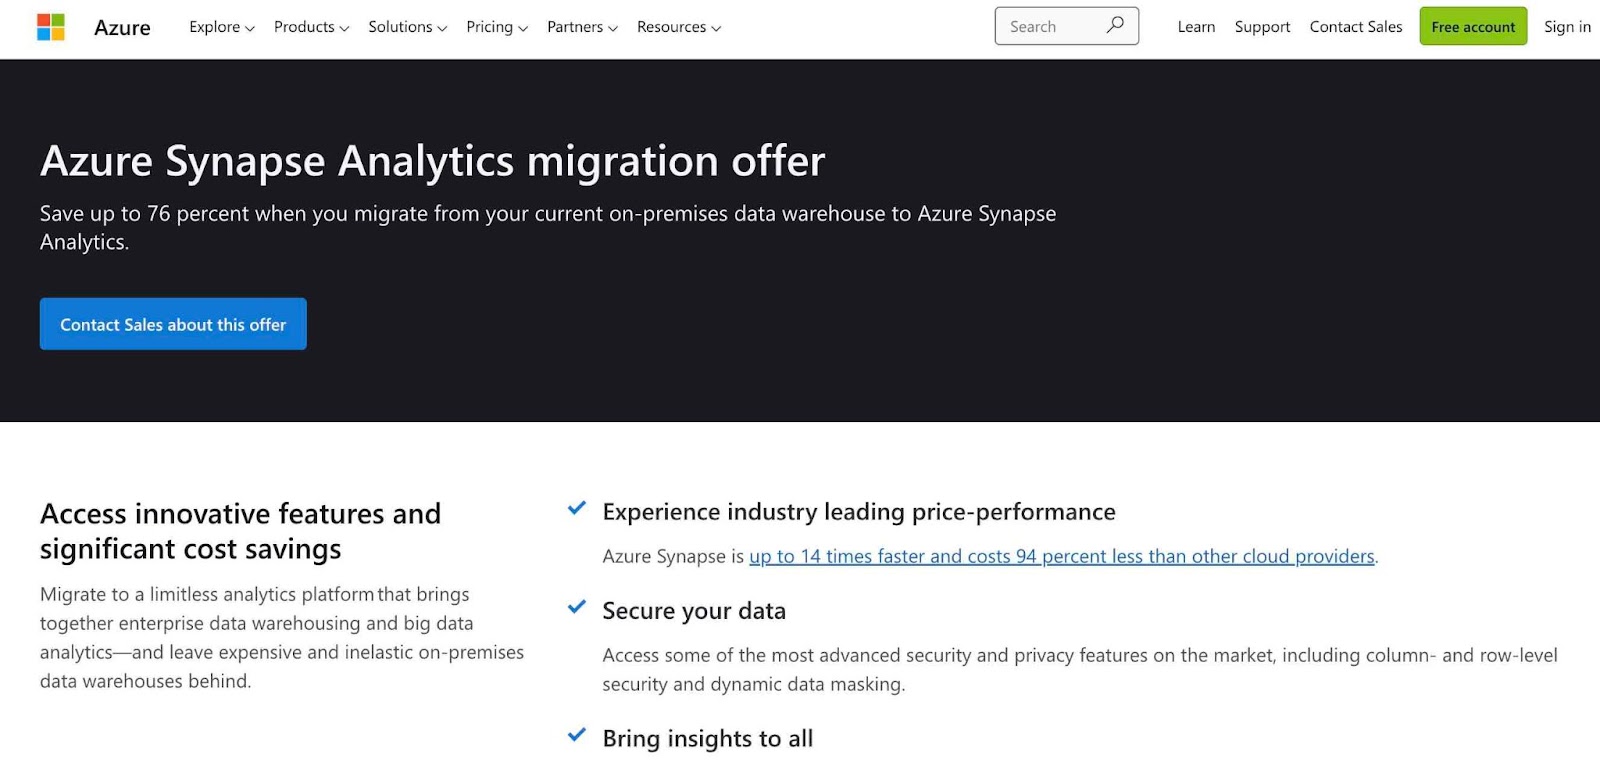1600x773 pixels.
Task: Open the Solutions dropdown menu
Action: (x=407, y=27)
